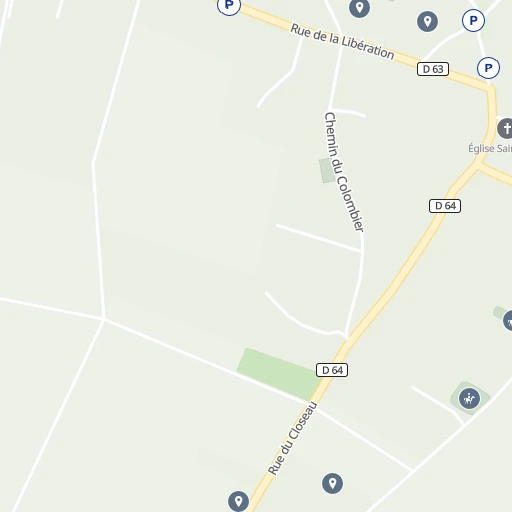512x512 pixels.
Task: Click the green area surrounding the horse riding icon
Action: (470, 398)
